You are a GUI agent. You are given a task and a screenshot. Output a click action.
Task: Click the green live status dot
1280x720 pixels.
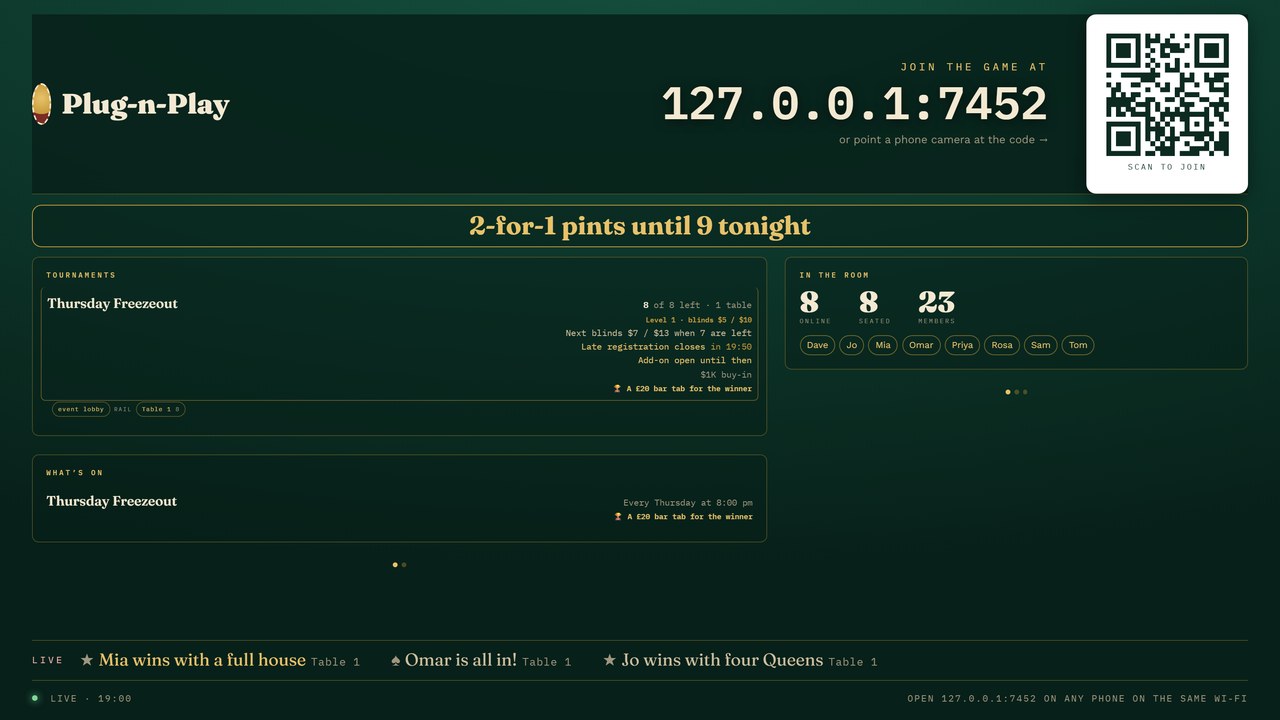(x=35, y=698)
